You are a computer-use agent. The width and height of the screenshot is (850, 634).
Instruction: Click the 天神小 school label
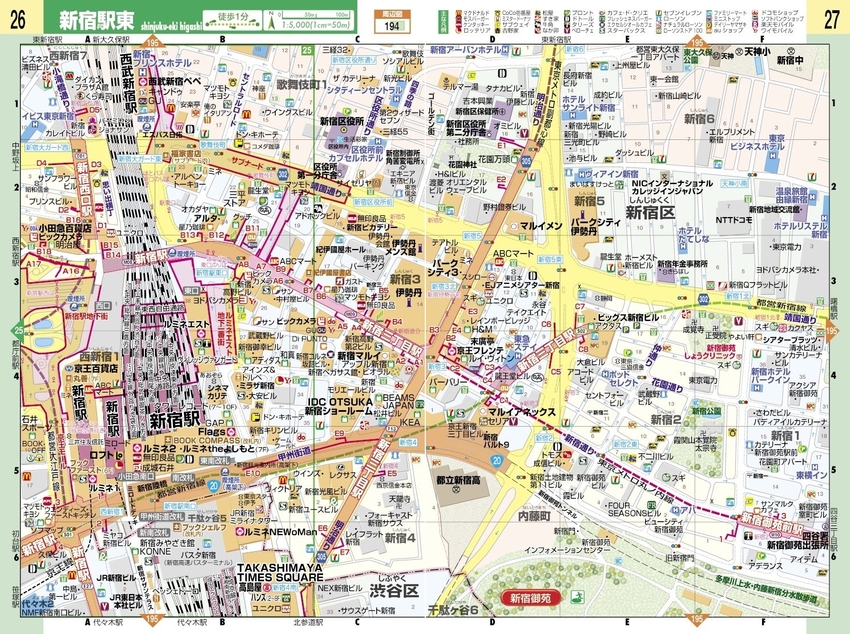pyautogui.click(x=757, y=52)
